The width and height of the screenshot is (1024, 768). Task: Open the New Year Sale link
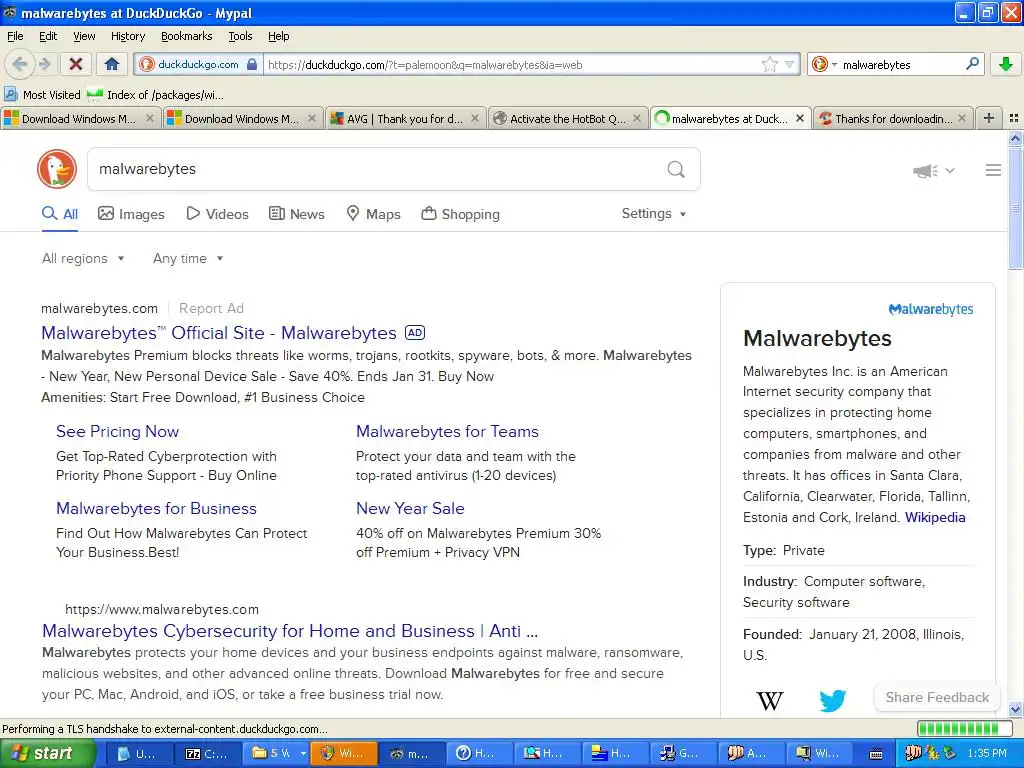point(410,509)
